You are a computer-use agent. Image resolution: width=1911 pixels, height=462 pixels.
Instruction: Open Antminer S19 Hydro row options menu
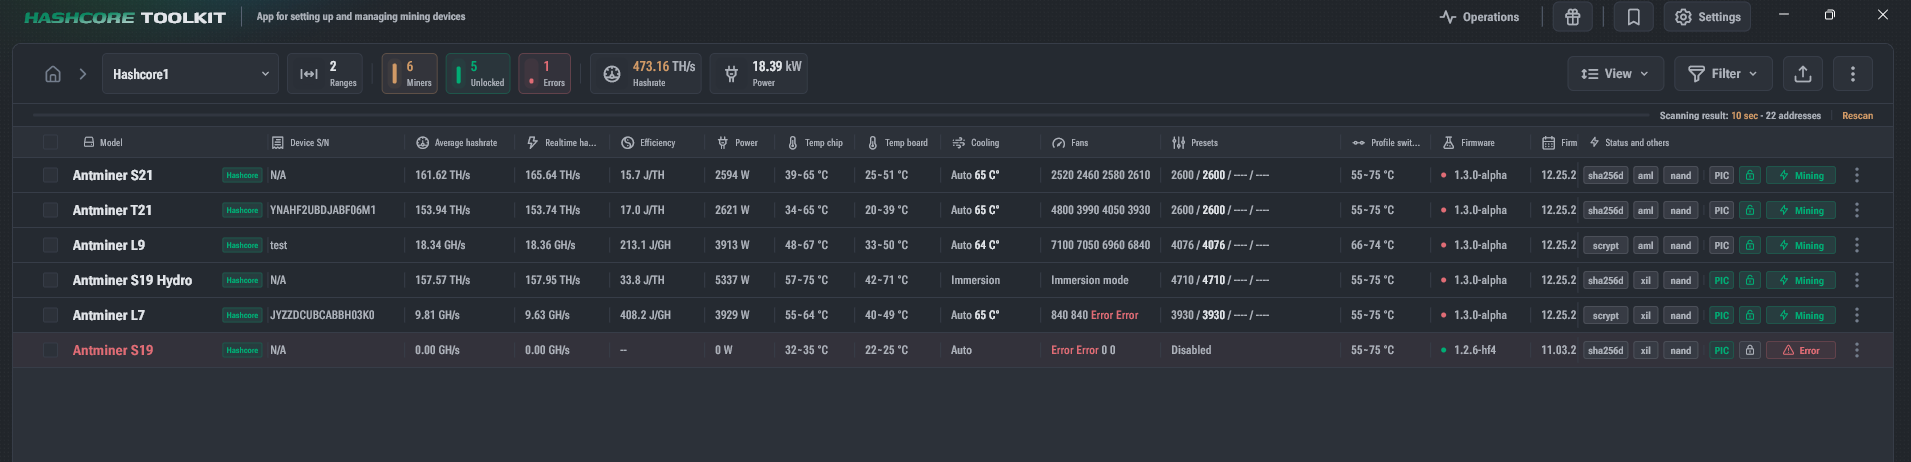click(x=1857, y=280)
